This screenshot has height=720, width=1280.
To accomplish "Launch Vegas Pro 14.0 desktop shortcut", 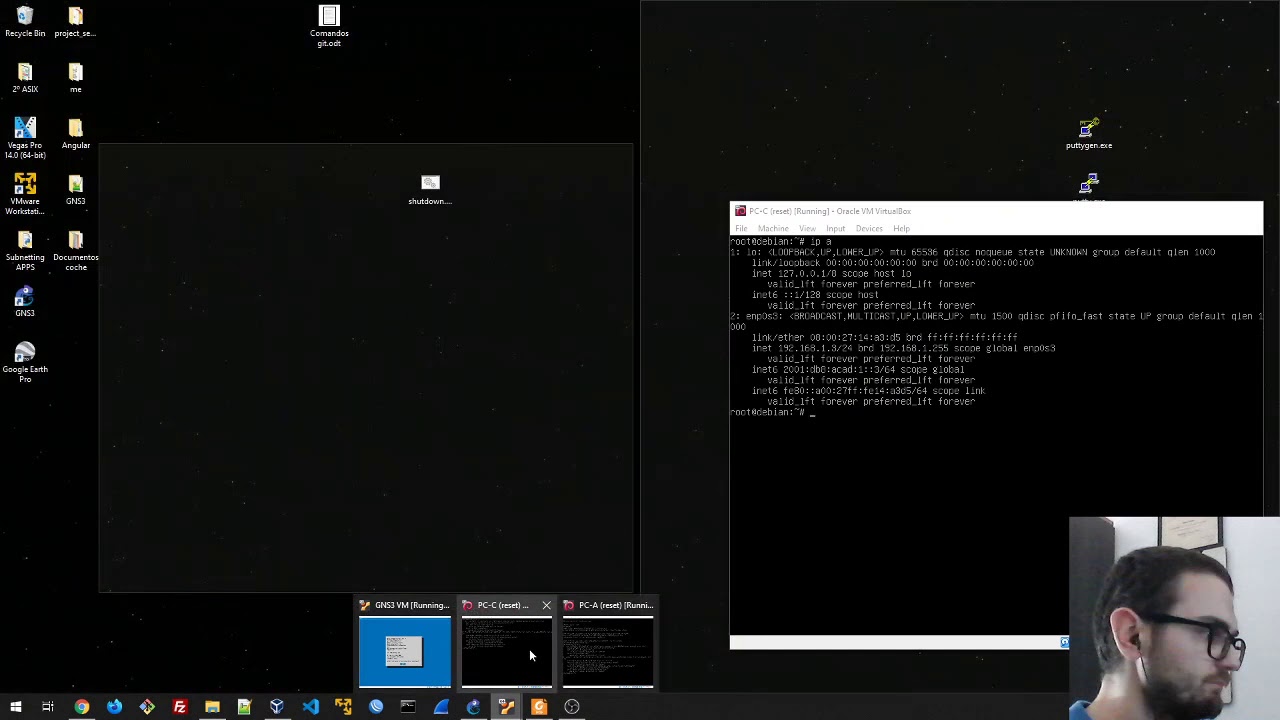I will (x=25, y=138).
